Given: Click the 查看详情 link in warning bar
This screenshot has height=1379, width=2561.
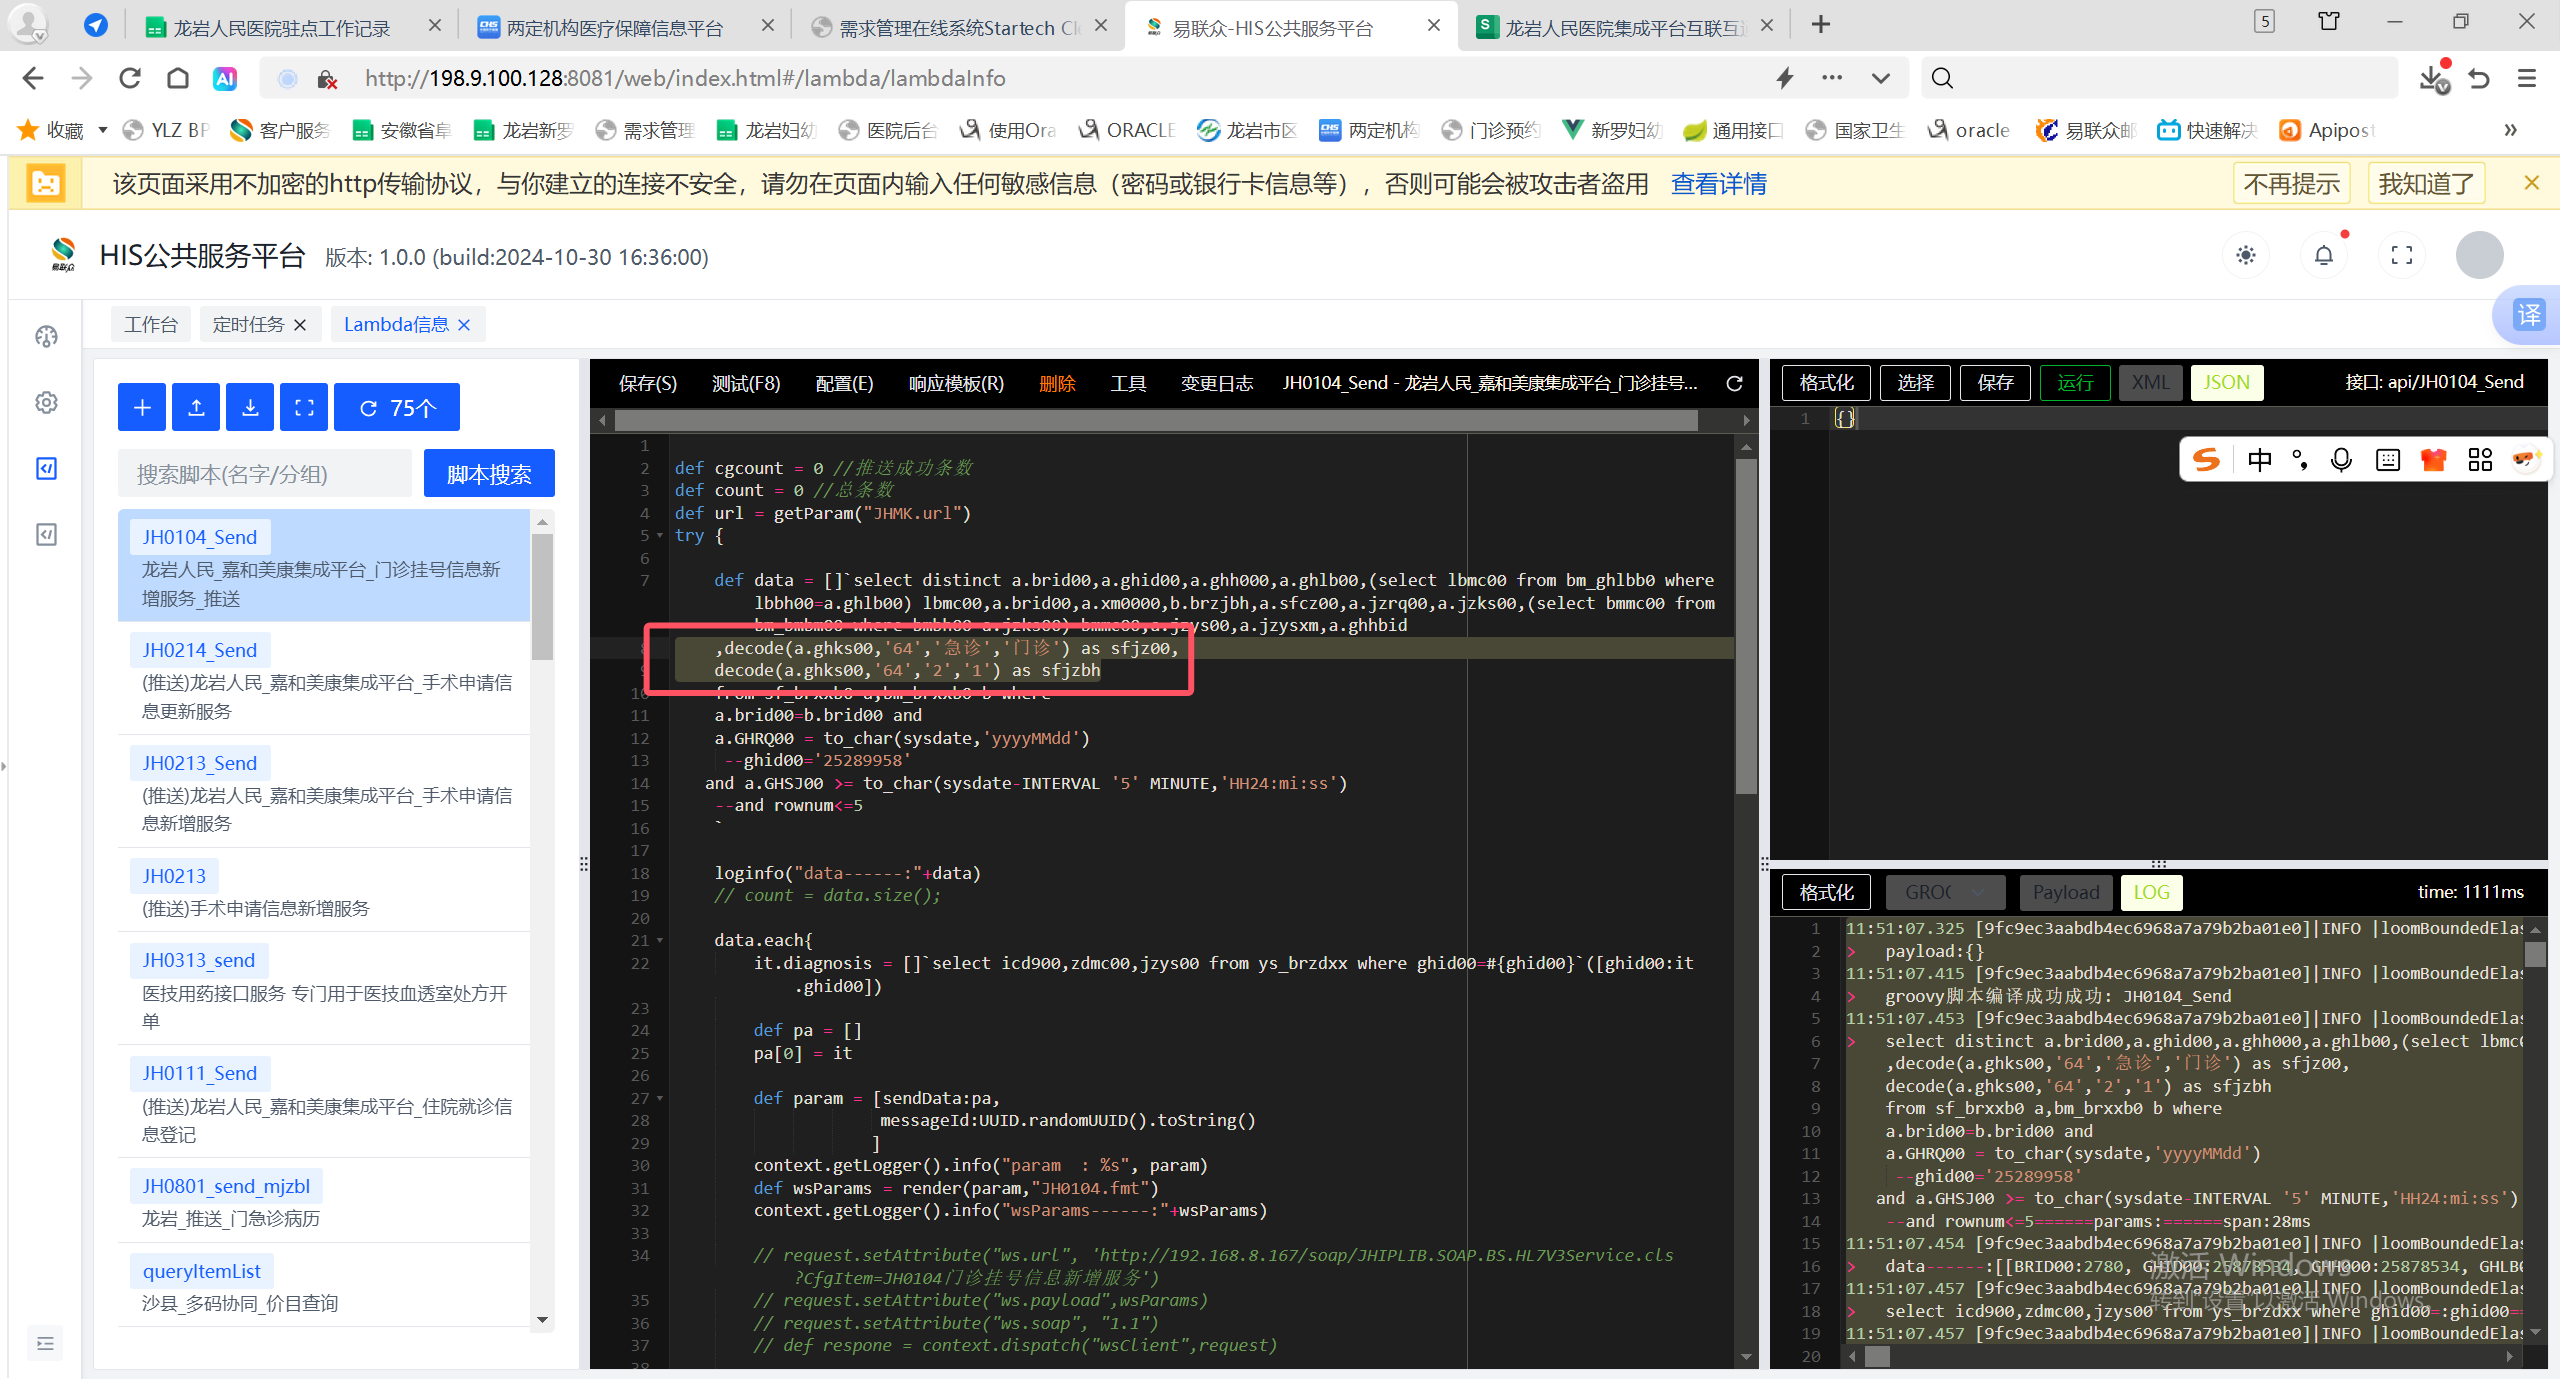Looking at the screenshot, I should point(1717,184).
